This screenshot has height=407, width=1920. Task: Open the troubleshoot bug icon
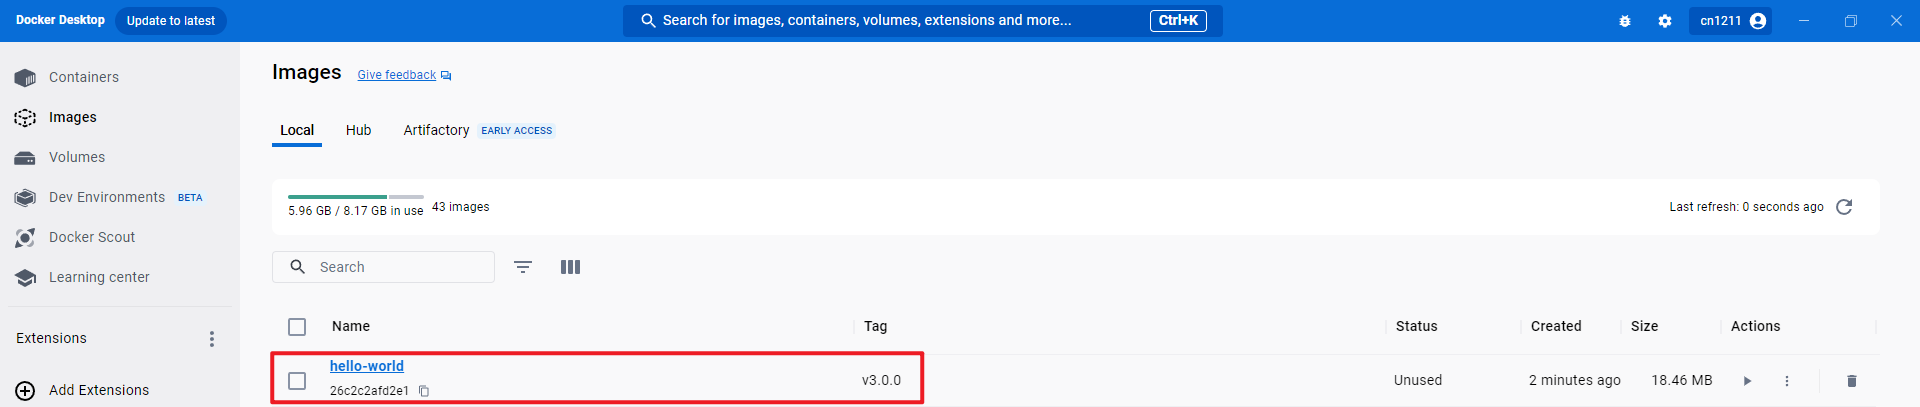click(1625, 21)
